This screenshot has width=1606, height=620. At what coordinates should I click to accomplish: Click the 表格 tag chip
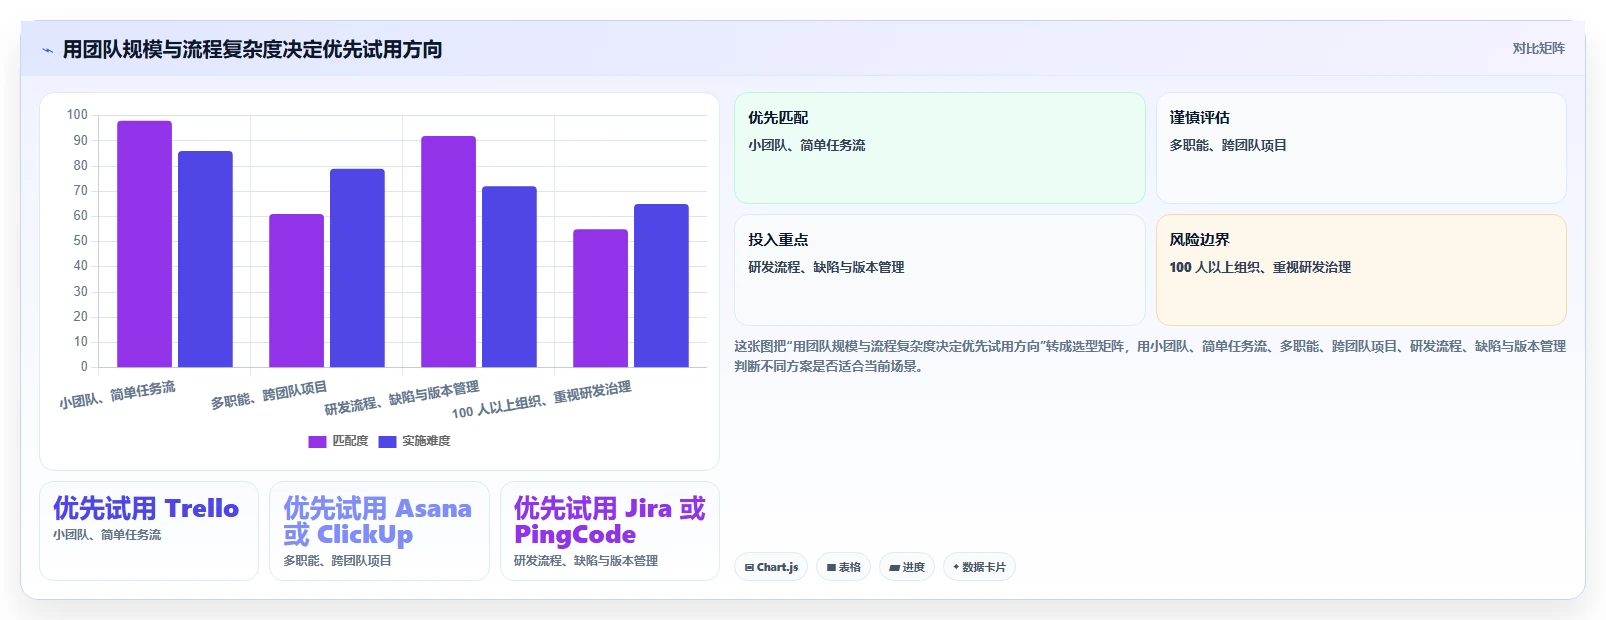pos(843,567)
